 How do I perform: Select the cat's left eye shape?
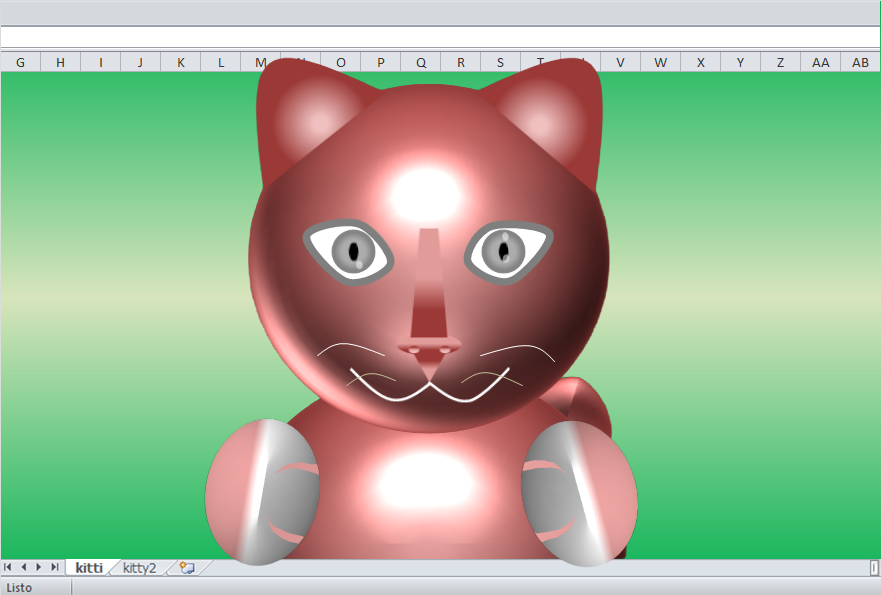coord(348,252)
